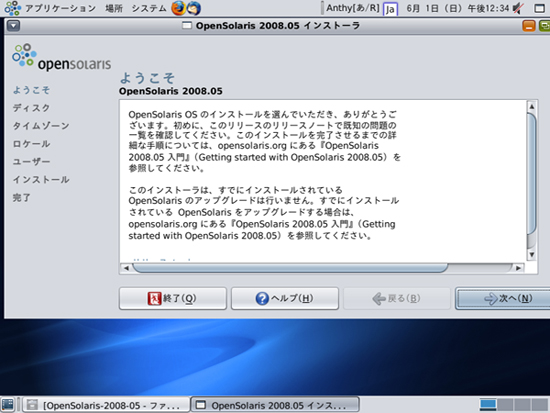Viewport: 550px width, 413px height.
Task: Switch to the third workspace
Action: tap(522, 405)
